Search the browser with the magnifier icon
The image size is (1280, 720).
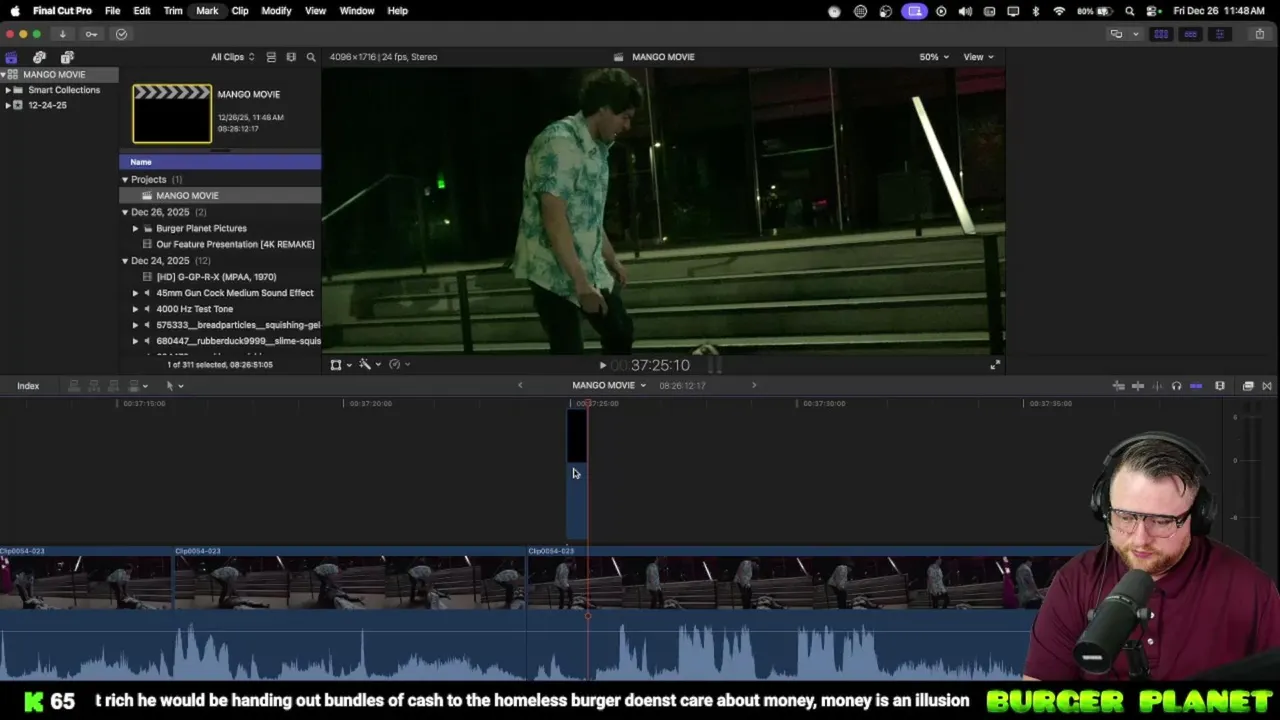click(x=311, y=57)
